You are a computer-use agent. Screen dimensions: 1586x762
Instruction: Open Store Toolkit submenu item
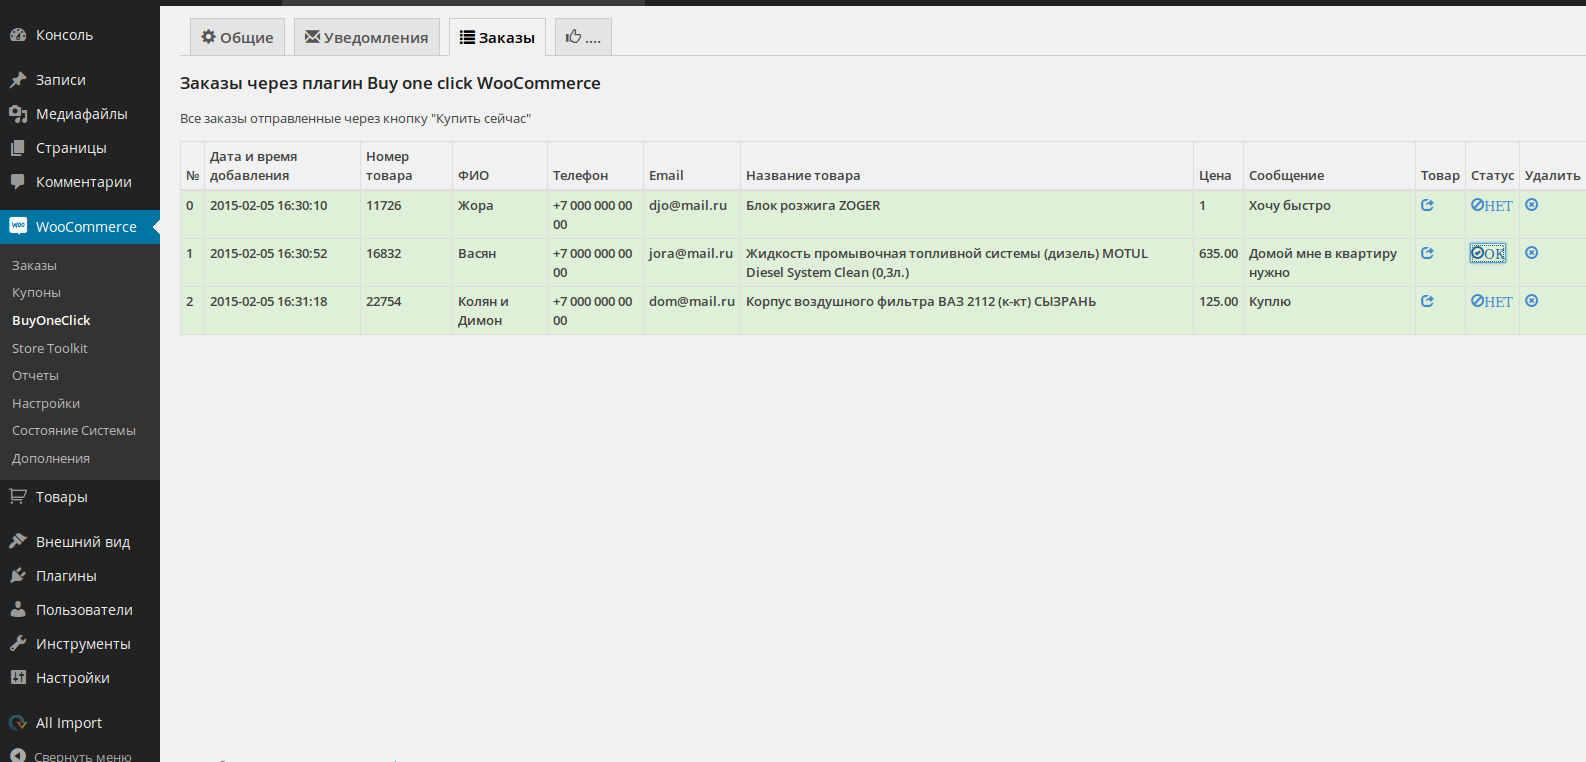(50, 349)
